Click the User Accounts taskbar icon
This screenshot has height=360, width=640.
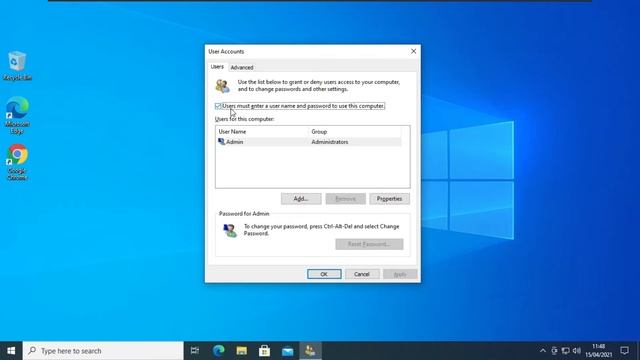pyautogui.click(x=310, y=351)
